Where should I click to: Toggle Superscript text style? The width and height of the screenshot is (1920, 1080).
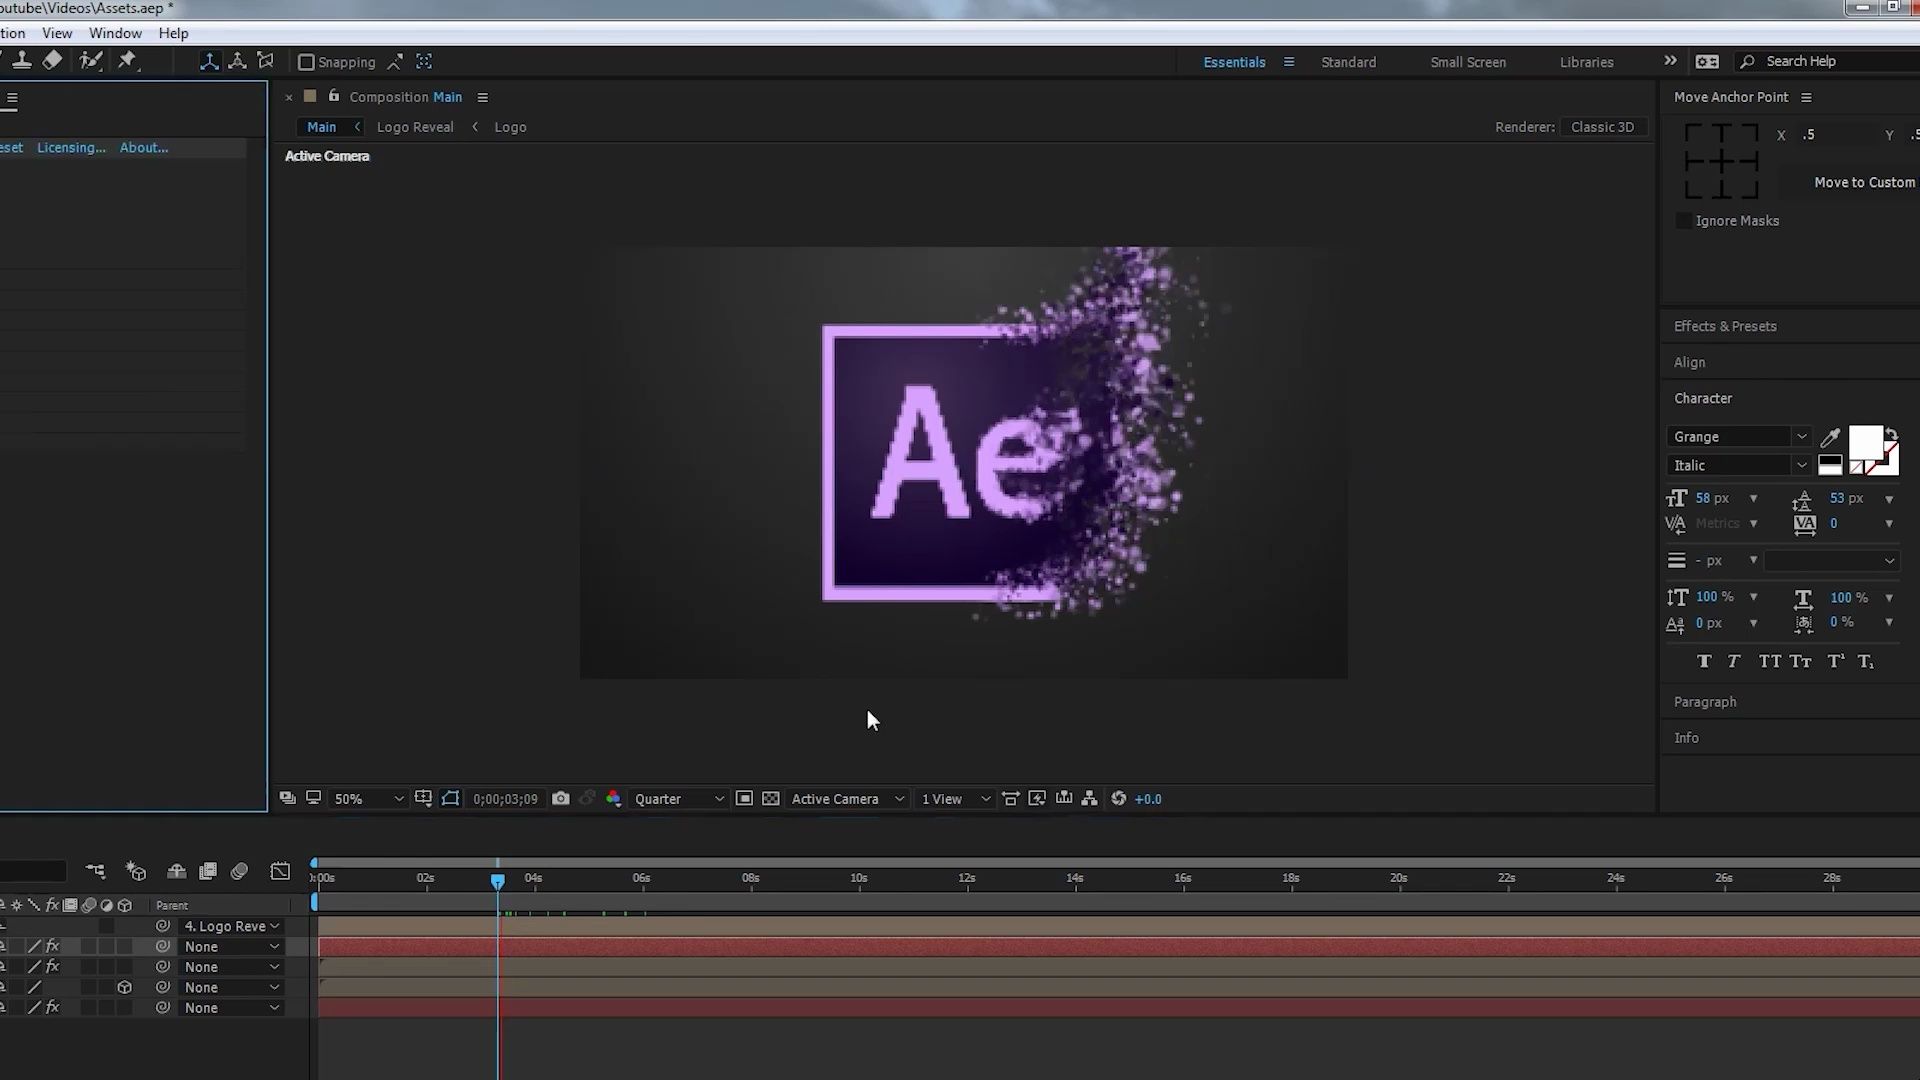tap(1835, 661)
